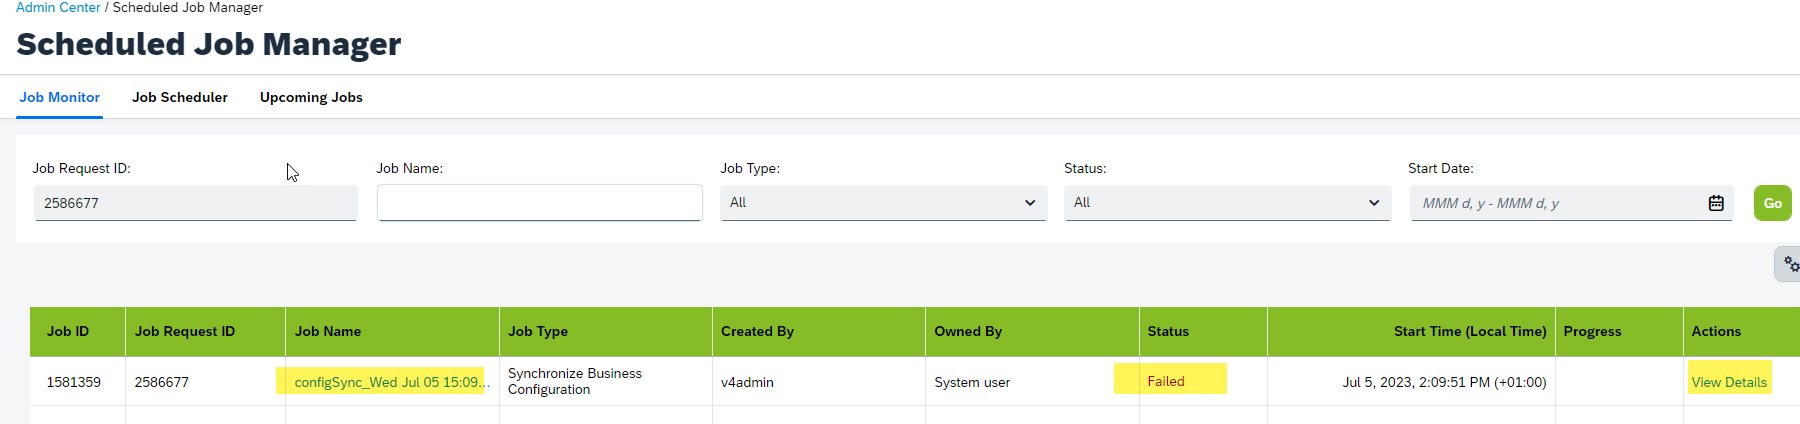Click the green Go button
Viewport: 1800px width, 424px height.
pyautogui.click(x=1772, y=203)
